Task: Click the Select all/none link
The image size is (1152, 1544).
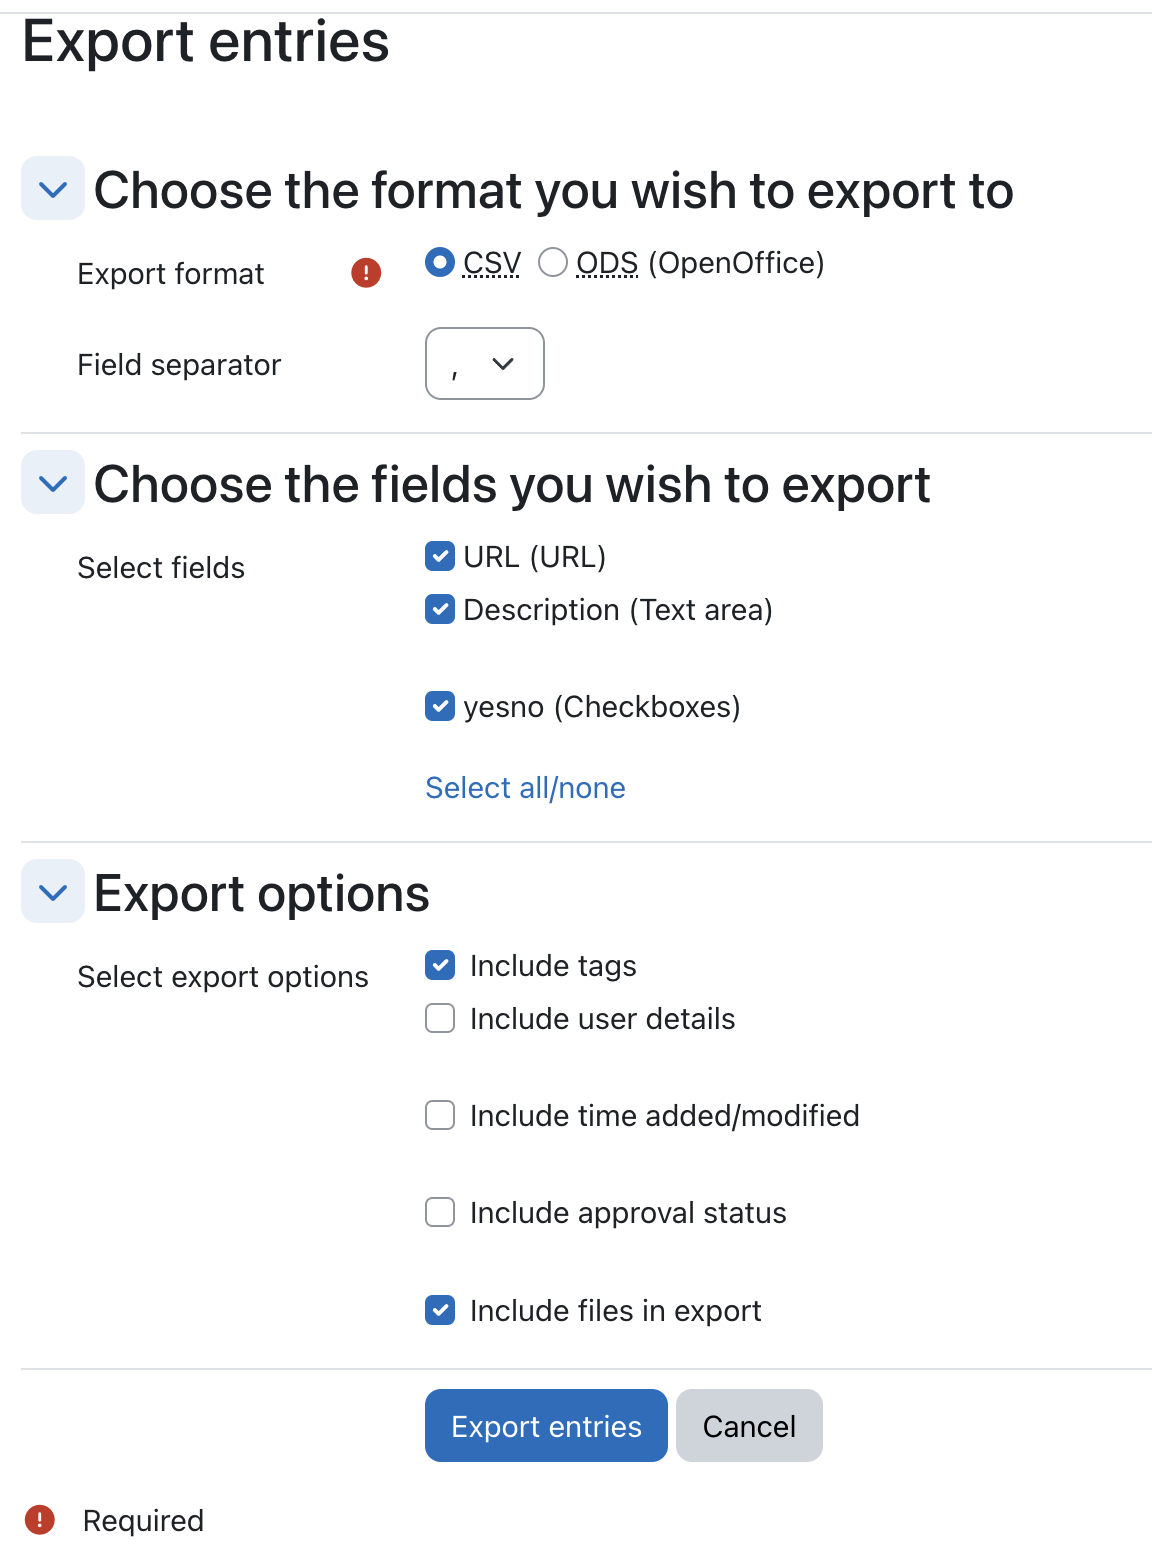Action: 525,788
